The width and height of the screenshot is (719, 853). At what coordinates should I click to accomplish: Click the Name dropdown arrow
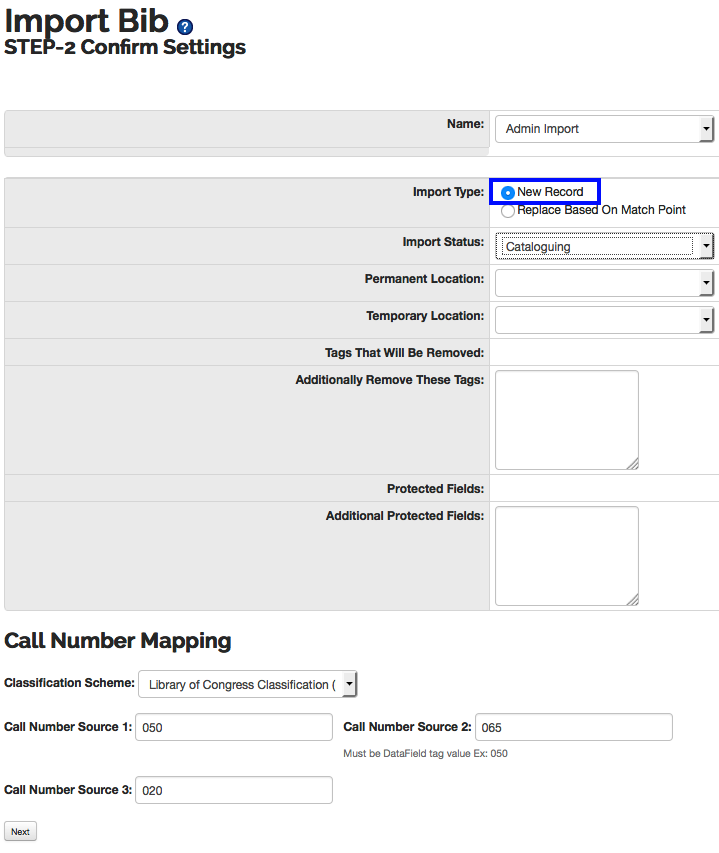coord(706,129)
